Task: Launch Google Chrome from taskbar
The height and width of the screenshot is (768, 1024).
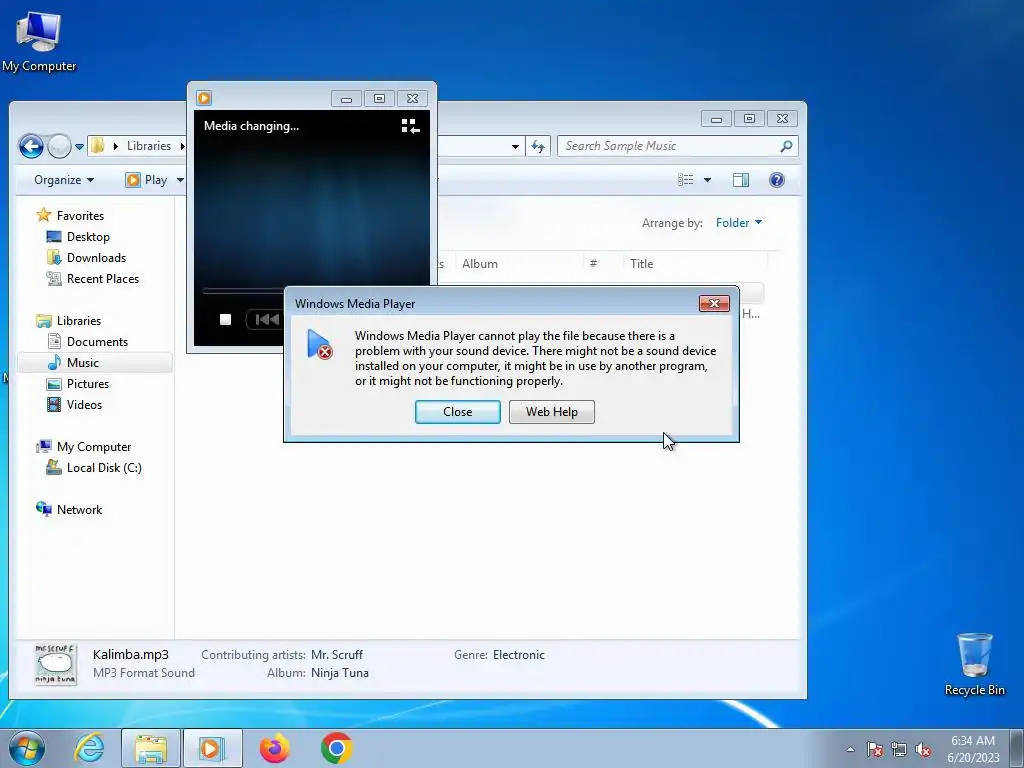Action: tap(337, 748)
